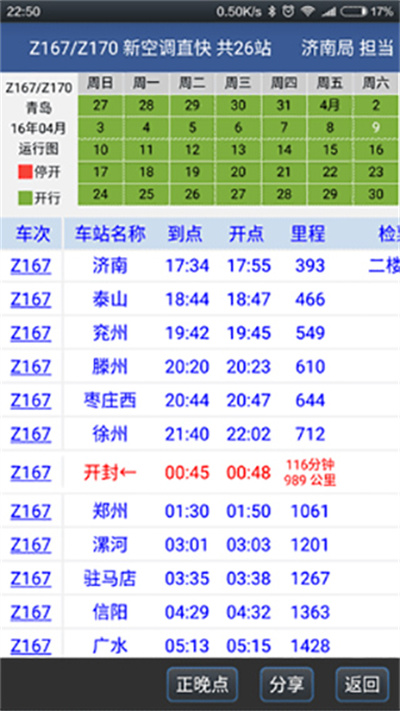The image size is (400, 711).
Task: Open Z167 link in 济南 row
Action: [x=31, y=266]
